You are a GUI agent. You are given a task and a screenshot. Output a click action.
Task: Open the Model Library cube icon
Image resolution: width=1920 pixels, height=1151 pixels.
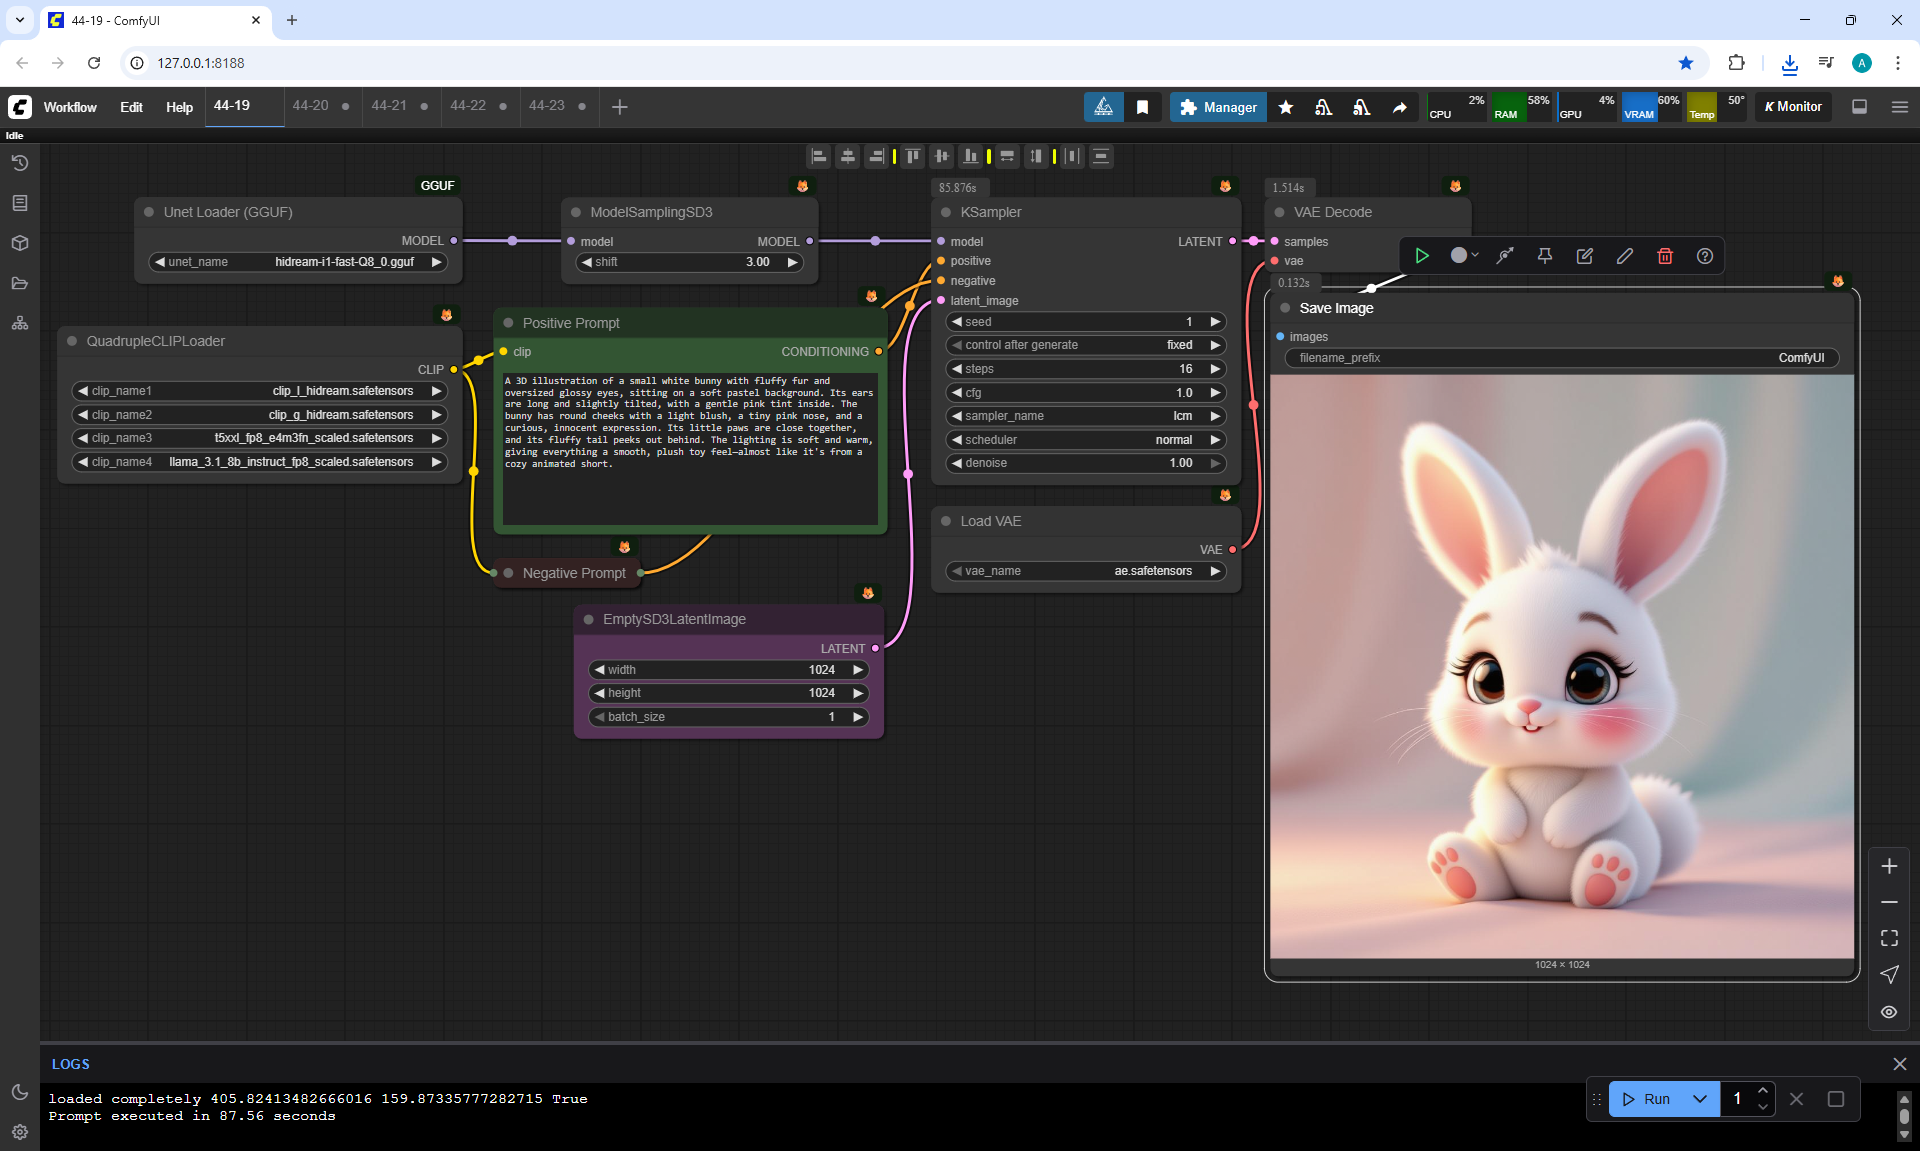click(19, 243)
